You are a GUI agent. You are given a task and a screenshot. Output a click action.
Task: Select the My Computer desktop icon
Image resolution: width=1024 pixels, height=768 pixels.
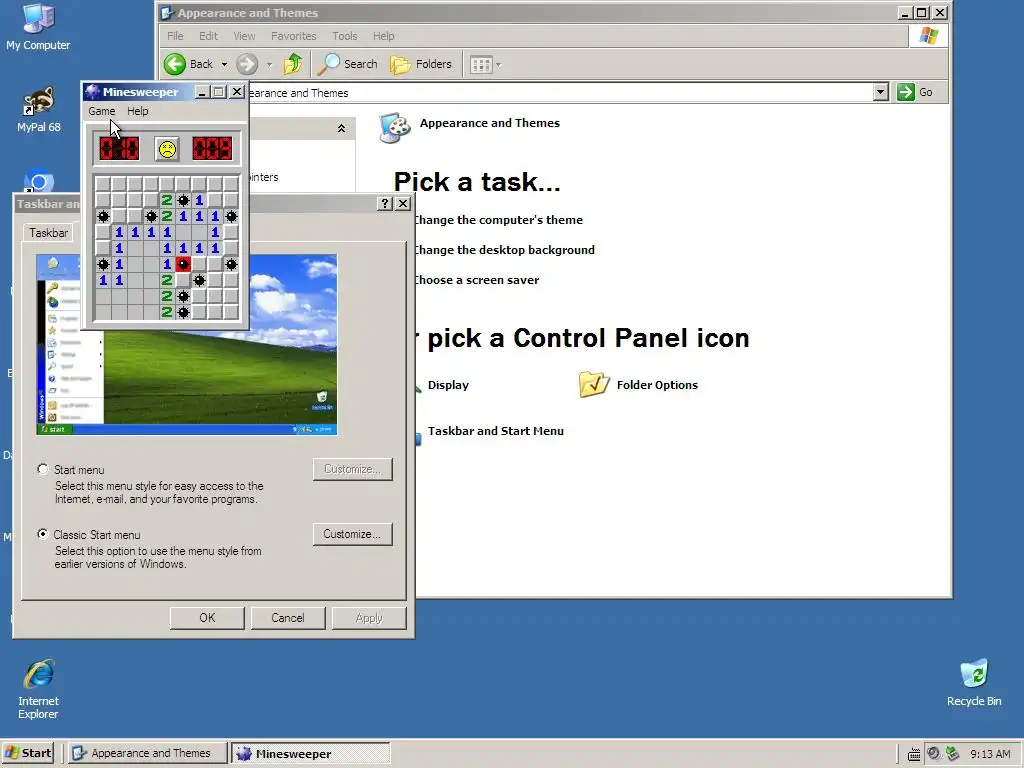(x=38, y=27)
